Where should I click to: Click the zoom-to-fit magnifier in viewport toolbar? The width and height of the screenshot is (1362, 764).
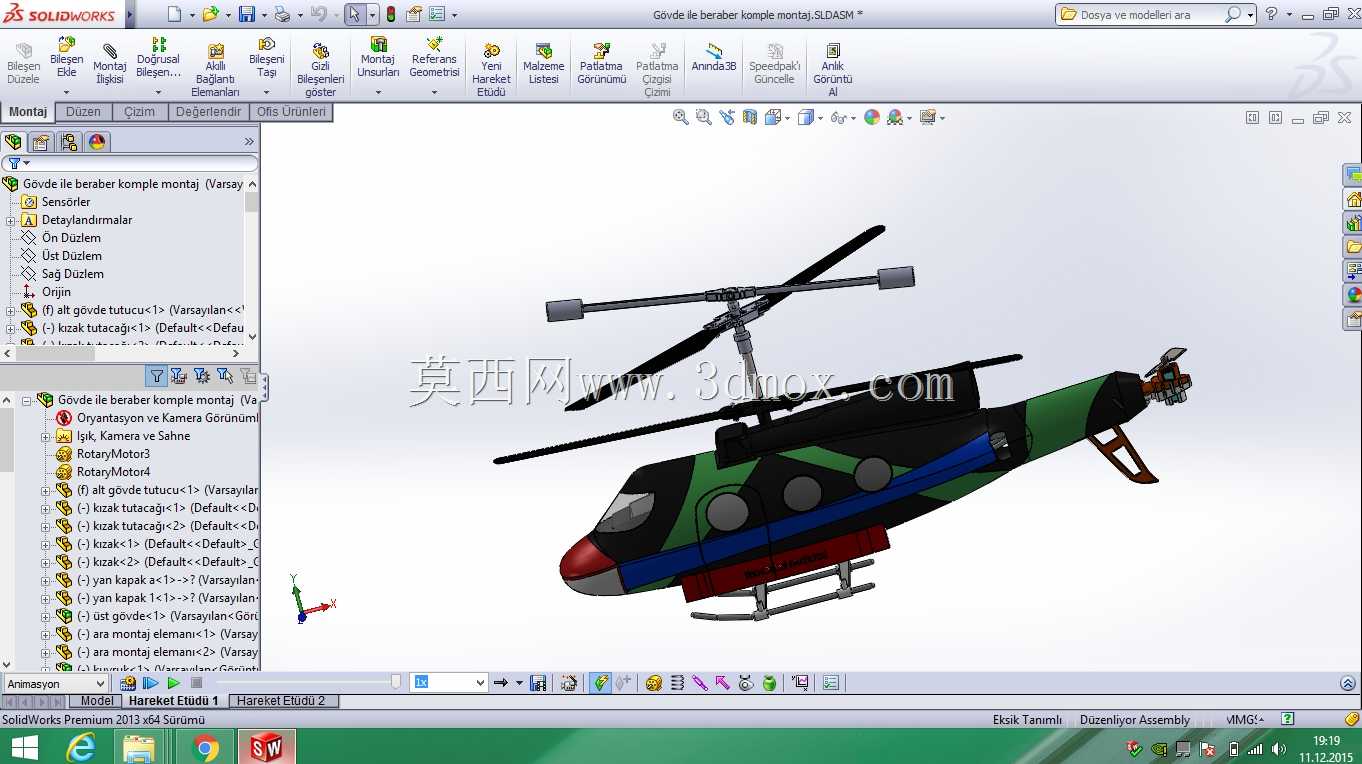coord(681,117)
